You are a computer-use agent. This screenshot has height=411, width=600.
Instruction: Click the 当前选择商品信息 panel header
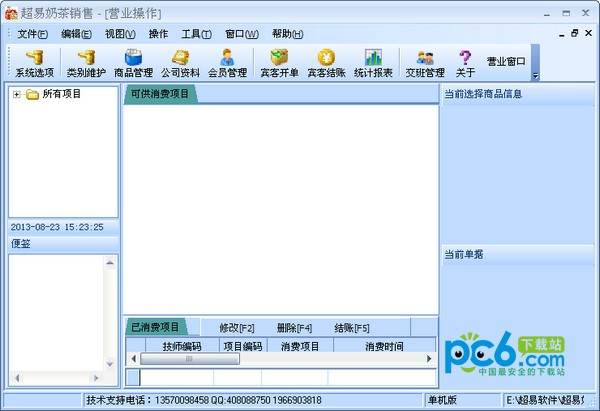tap(517, 94)
